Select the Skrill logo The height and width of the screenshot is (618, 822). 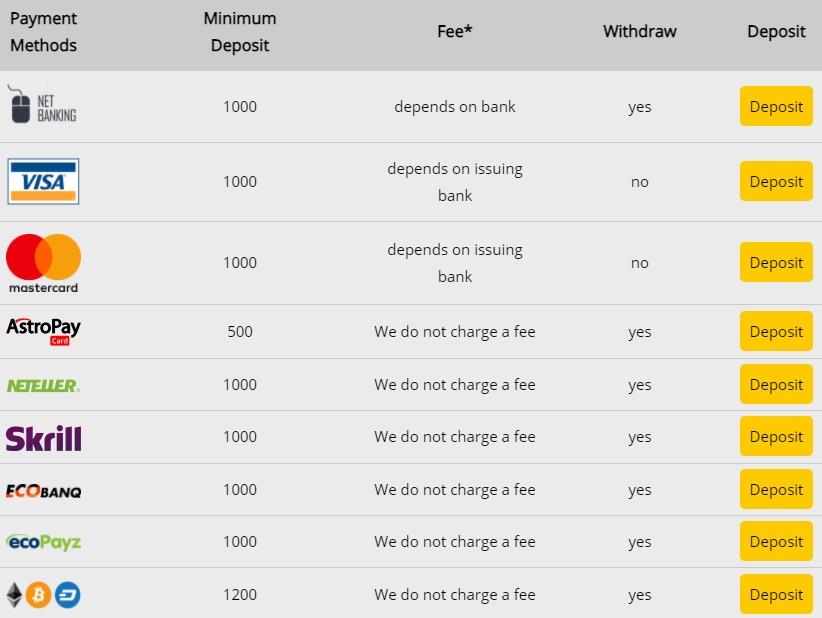click(x=43, y=438)
